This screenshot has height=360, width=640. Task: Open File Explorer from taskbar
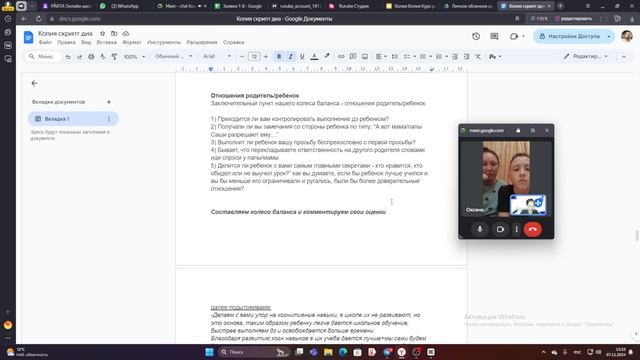click(328, 352)
